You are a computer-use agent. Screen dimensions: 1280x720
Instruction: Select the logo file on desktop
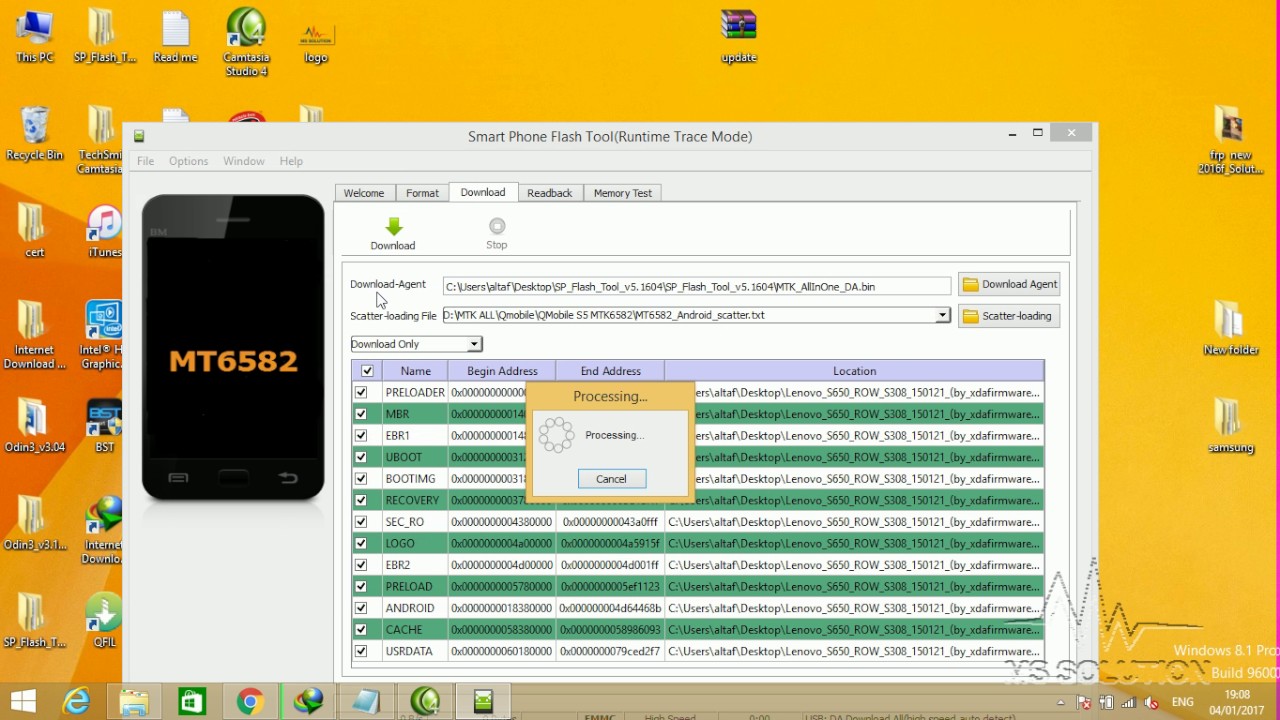(x=316, y=42)
